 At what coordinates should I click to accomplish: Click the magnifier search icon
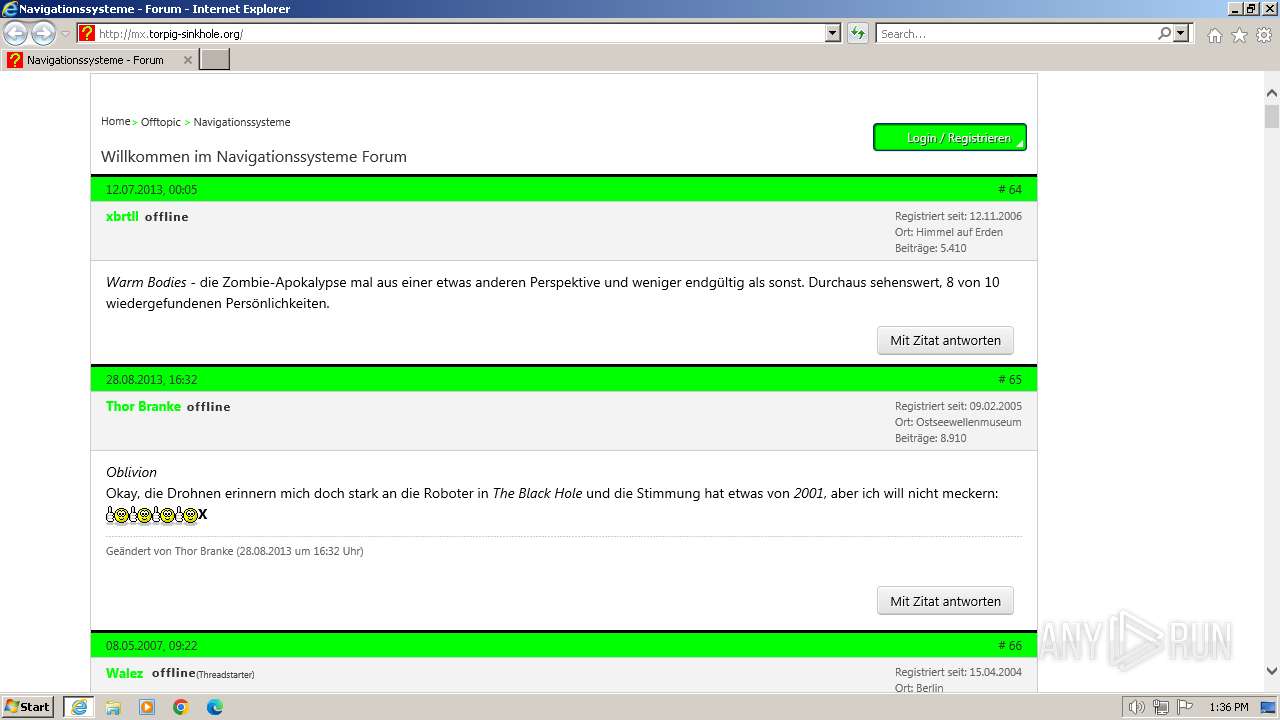[1164, 33]
